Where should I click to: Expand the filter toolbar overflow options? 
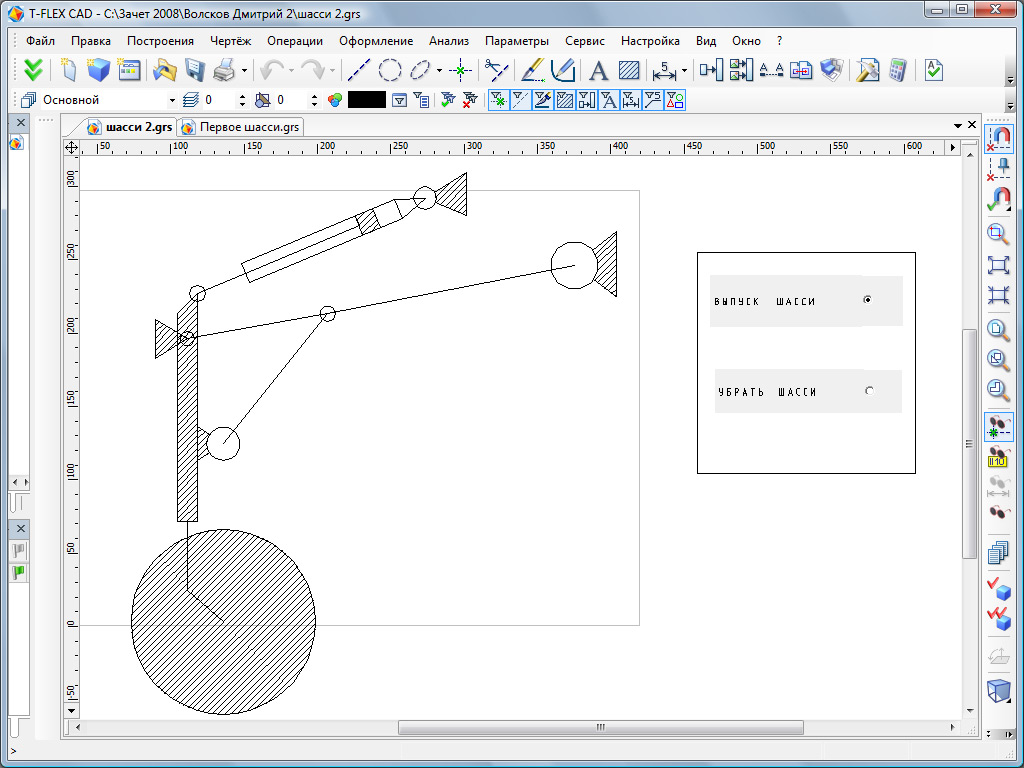(x=1010, y=105)
